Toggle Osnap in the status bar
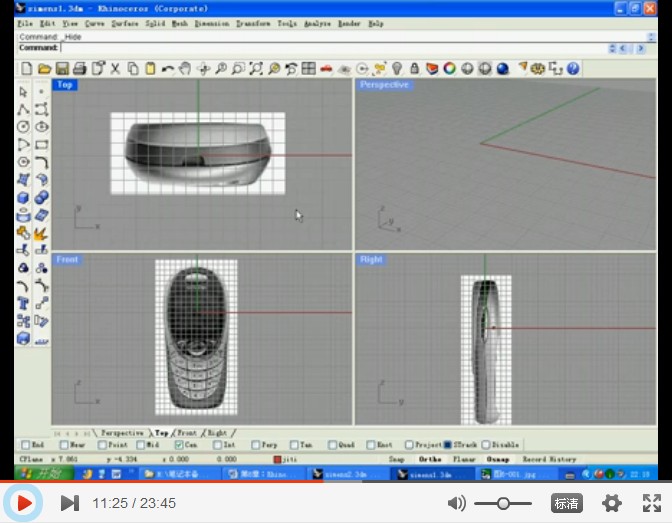The height and width of the screenshot is (523, 672). coord(498,459)
